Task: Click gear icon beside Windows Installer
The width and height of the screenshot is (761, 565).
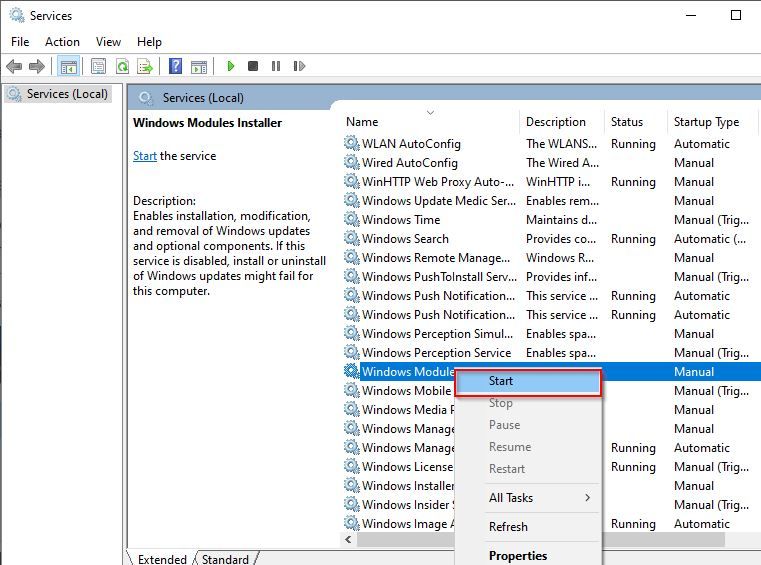Action: [351, 485]
